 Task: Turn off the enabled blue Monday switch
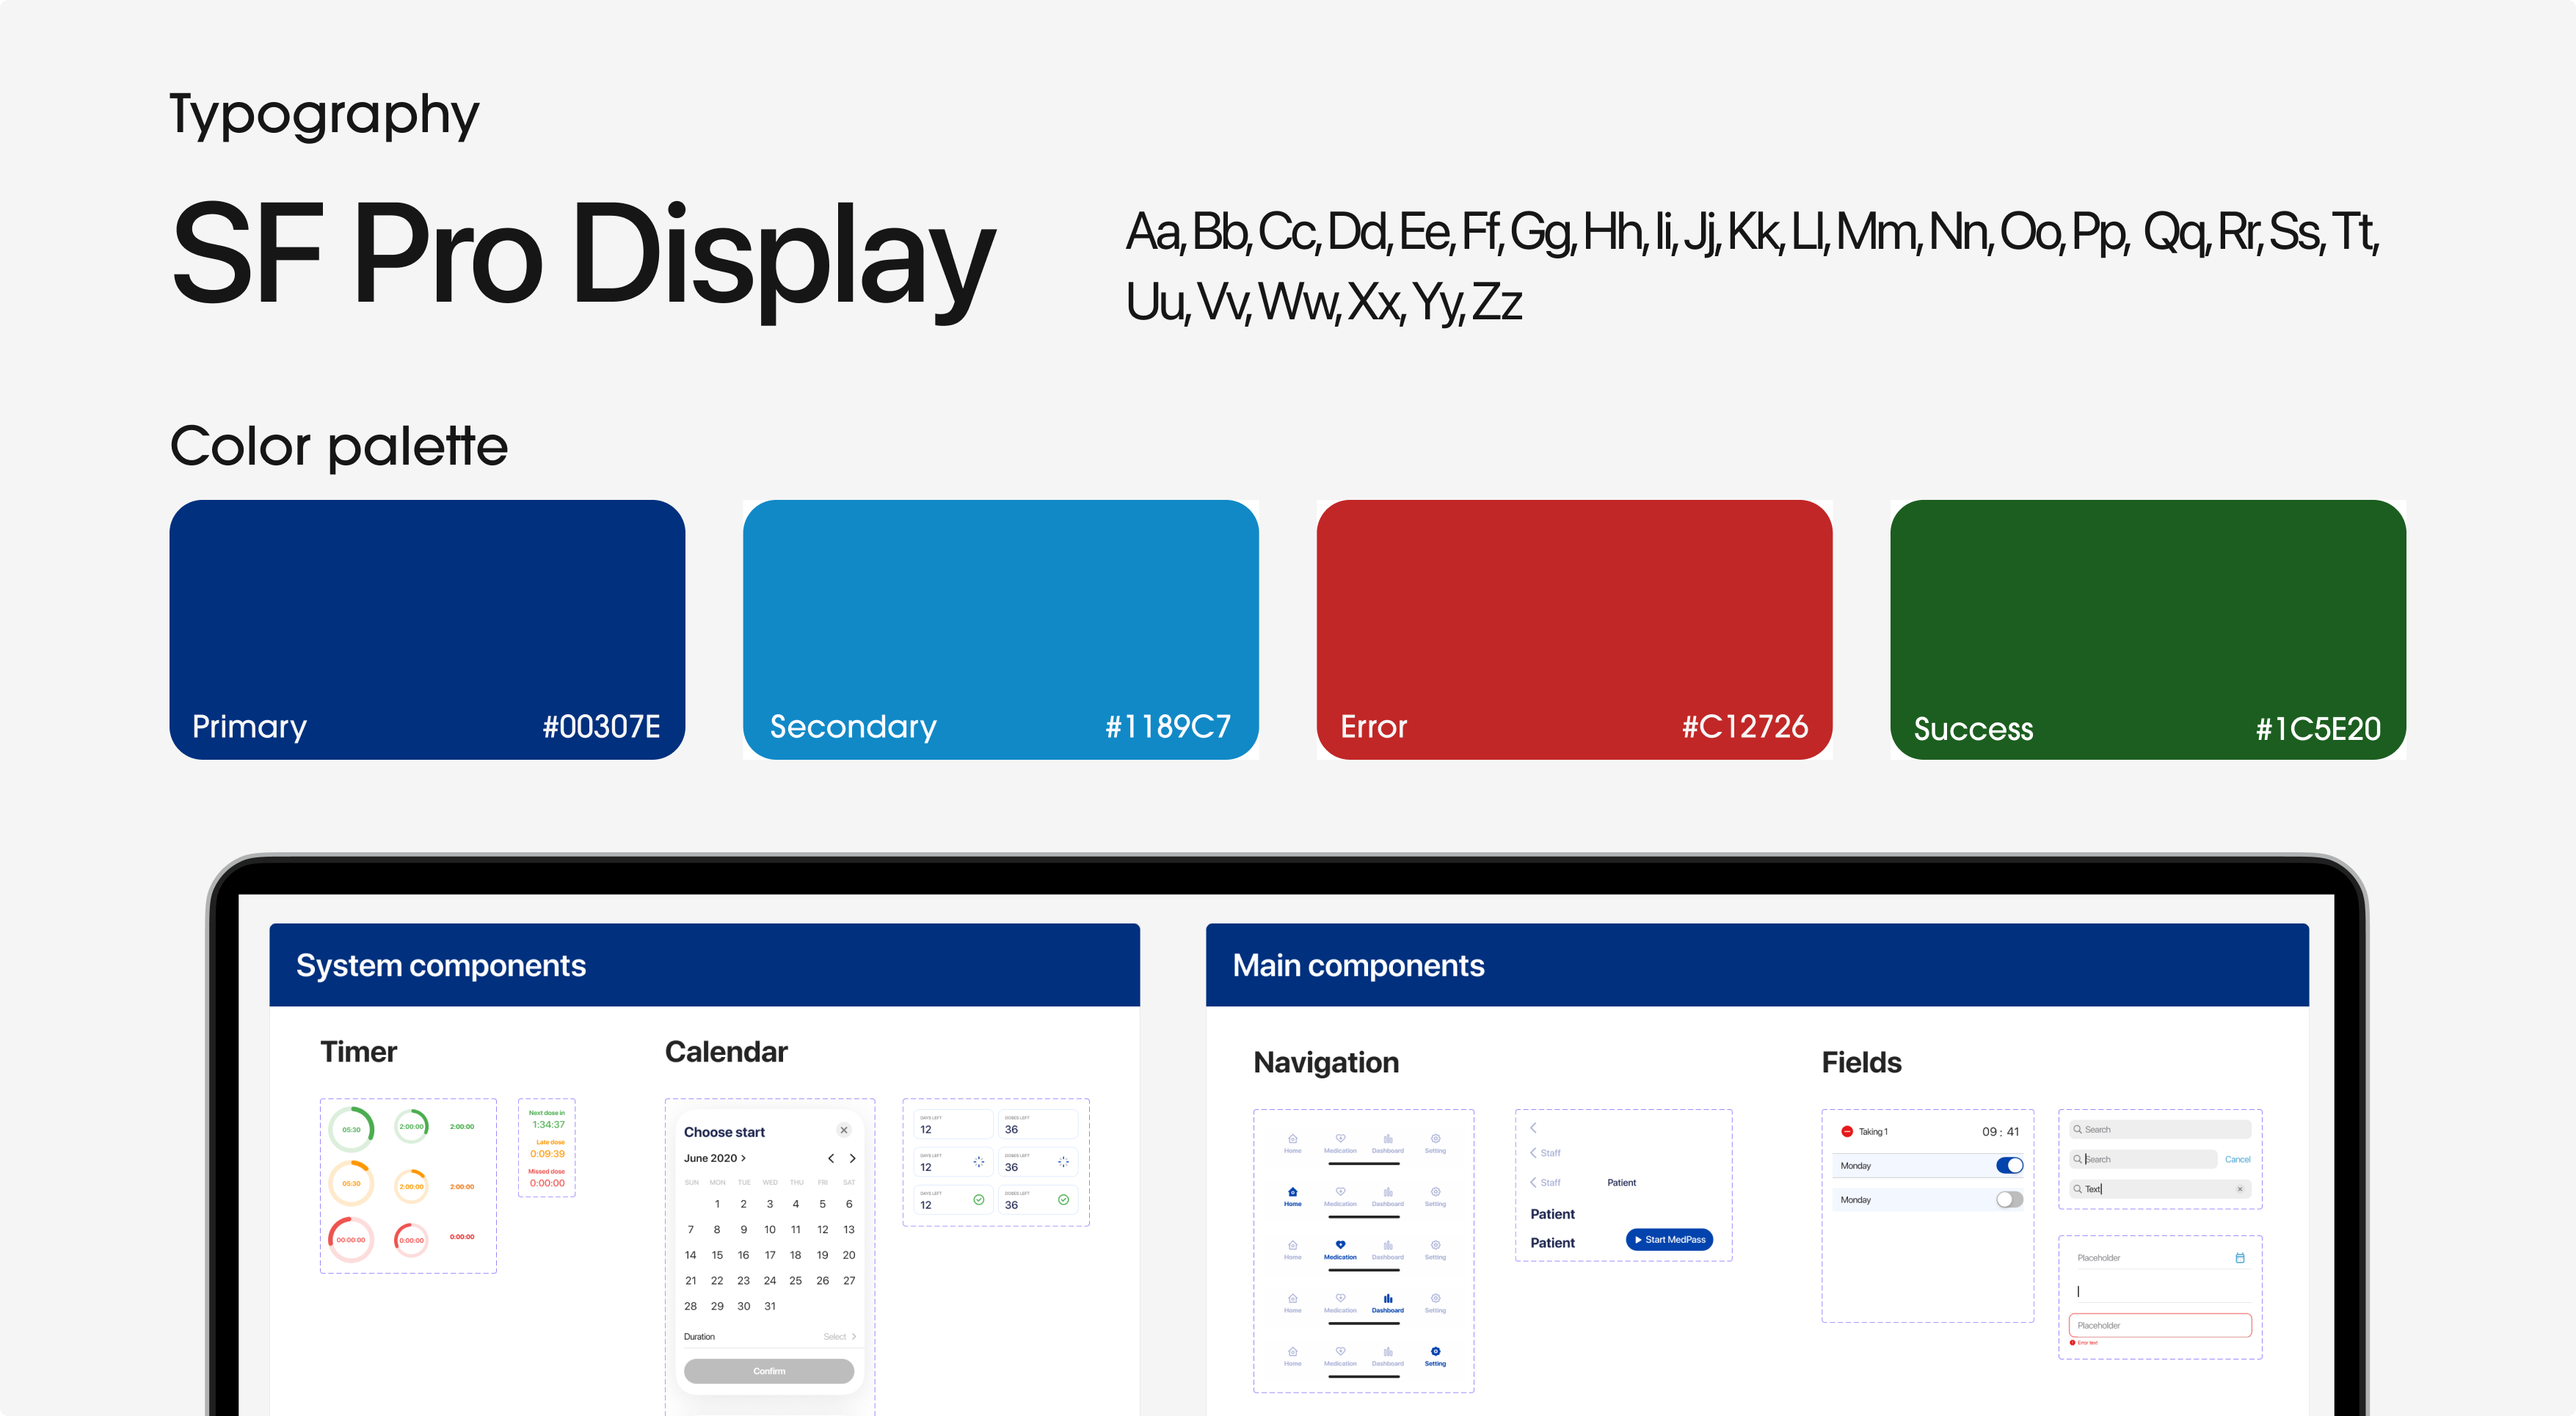tap(2009, 1165)
